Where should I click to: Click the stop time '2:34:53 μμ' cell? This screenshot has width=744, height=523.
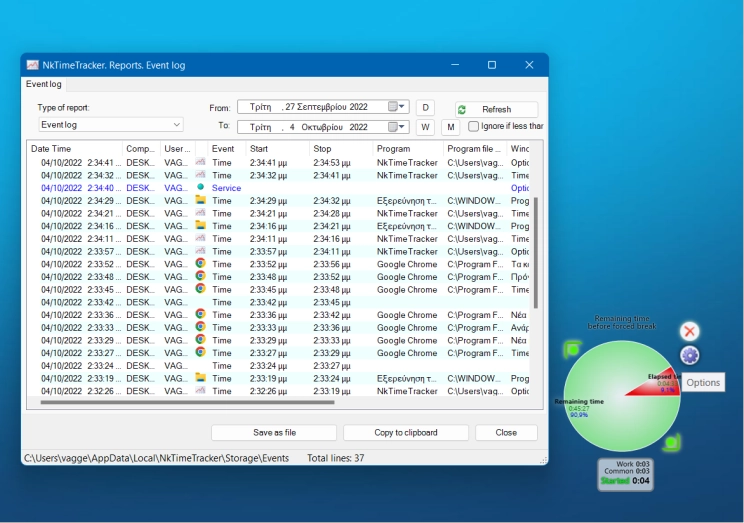(x=332, y=162)
